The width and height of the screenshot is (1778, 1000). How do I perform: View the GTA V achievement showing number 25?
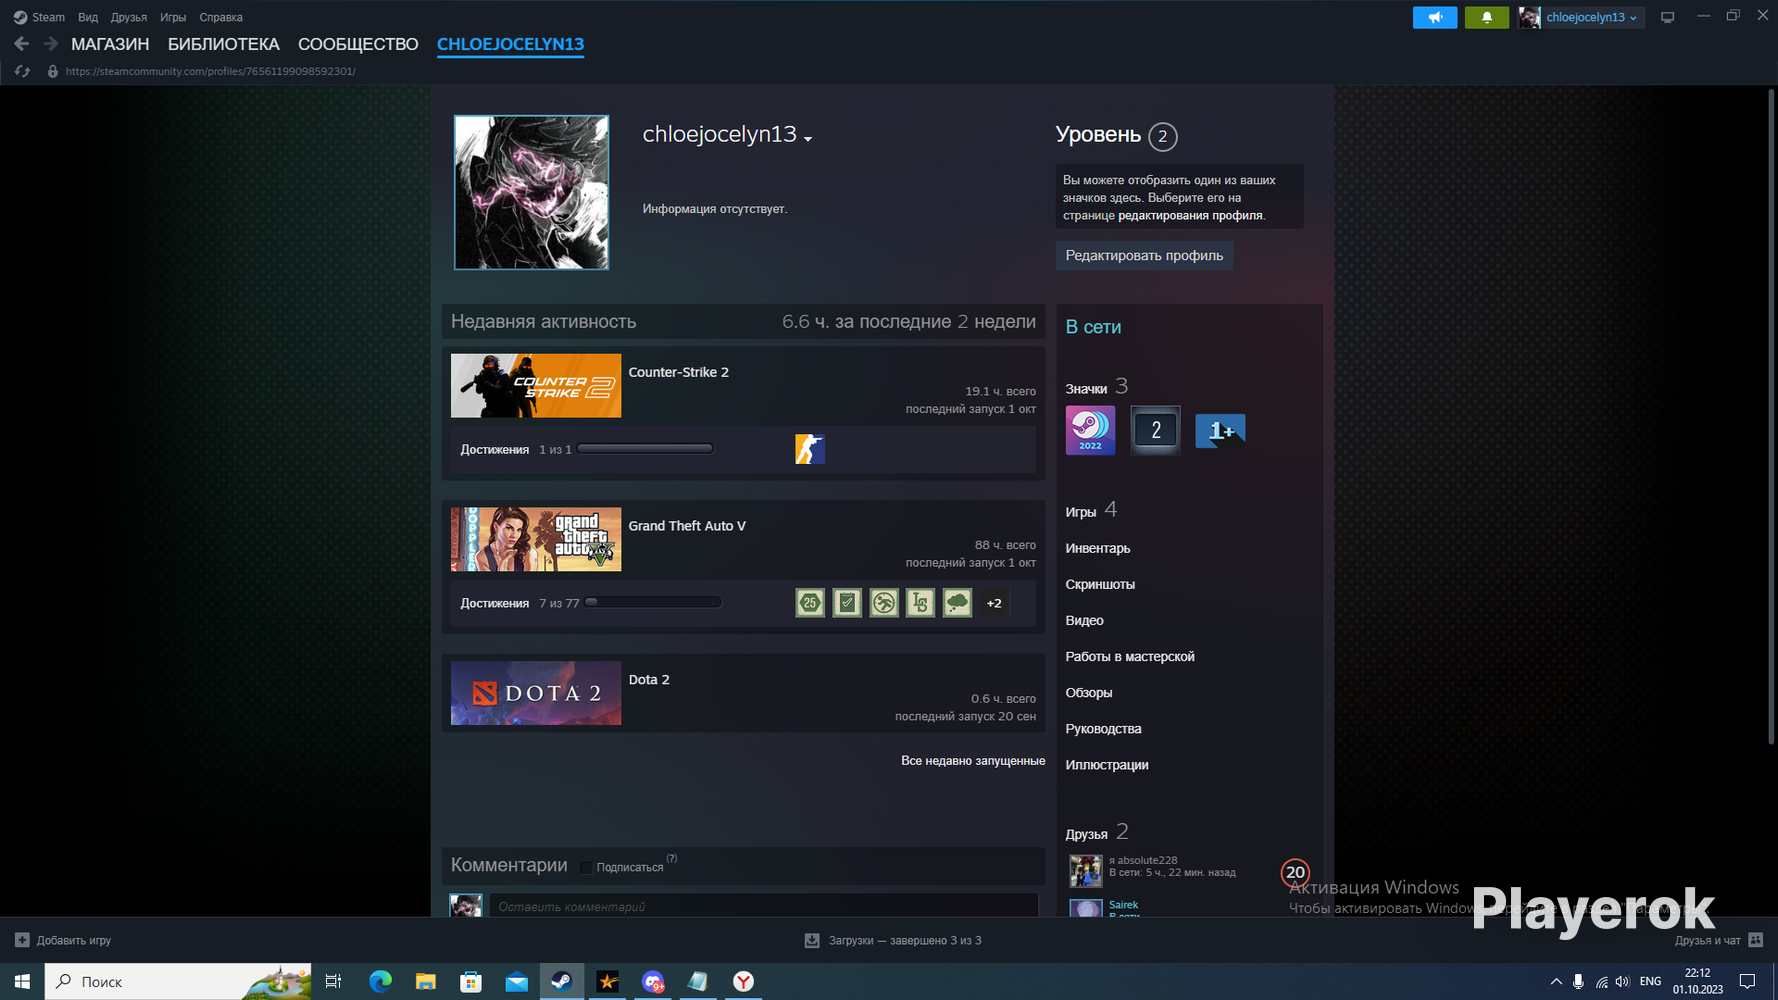coord(810,603)
